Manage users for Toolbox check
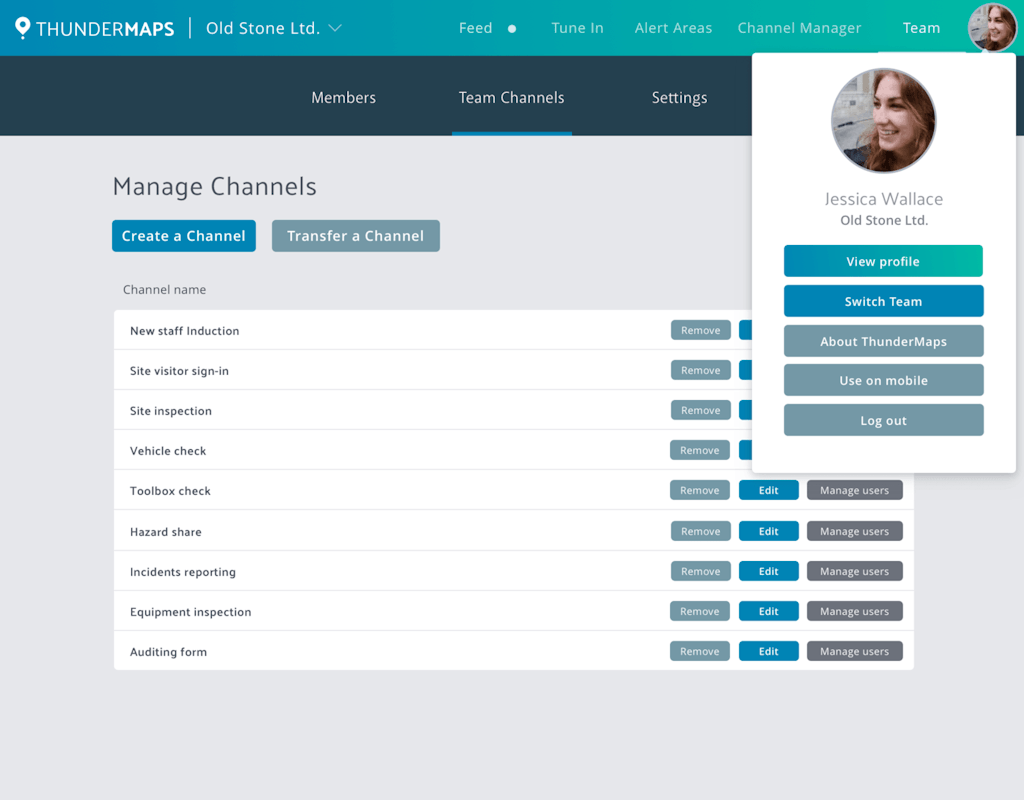The image size is (1024, 800). 855,490
